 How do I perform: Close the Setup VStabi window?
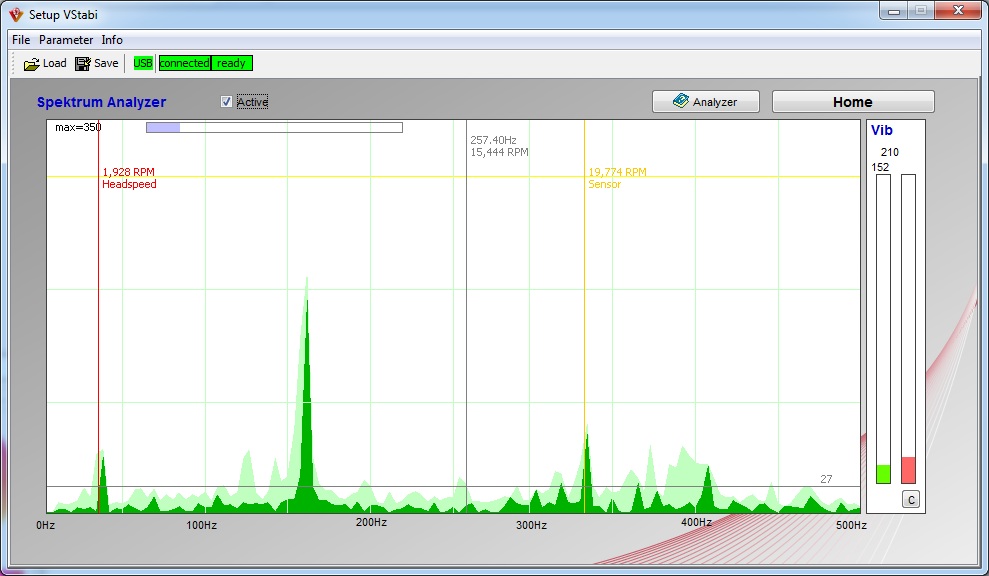click(958, 11)
